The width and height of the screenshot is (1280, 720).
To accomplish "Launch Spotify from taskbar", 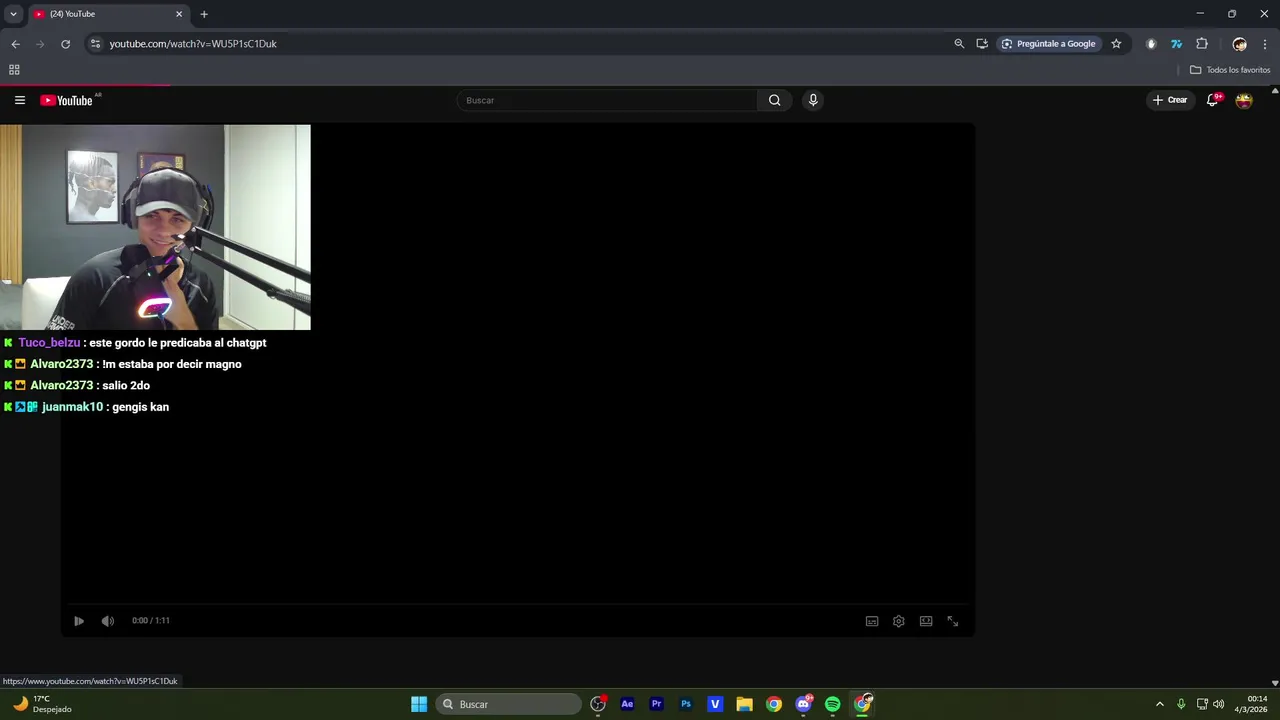I will (833, 704).
